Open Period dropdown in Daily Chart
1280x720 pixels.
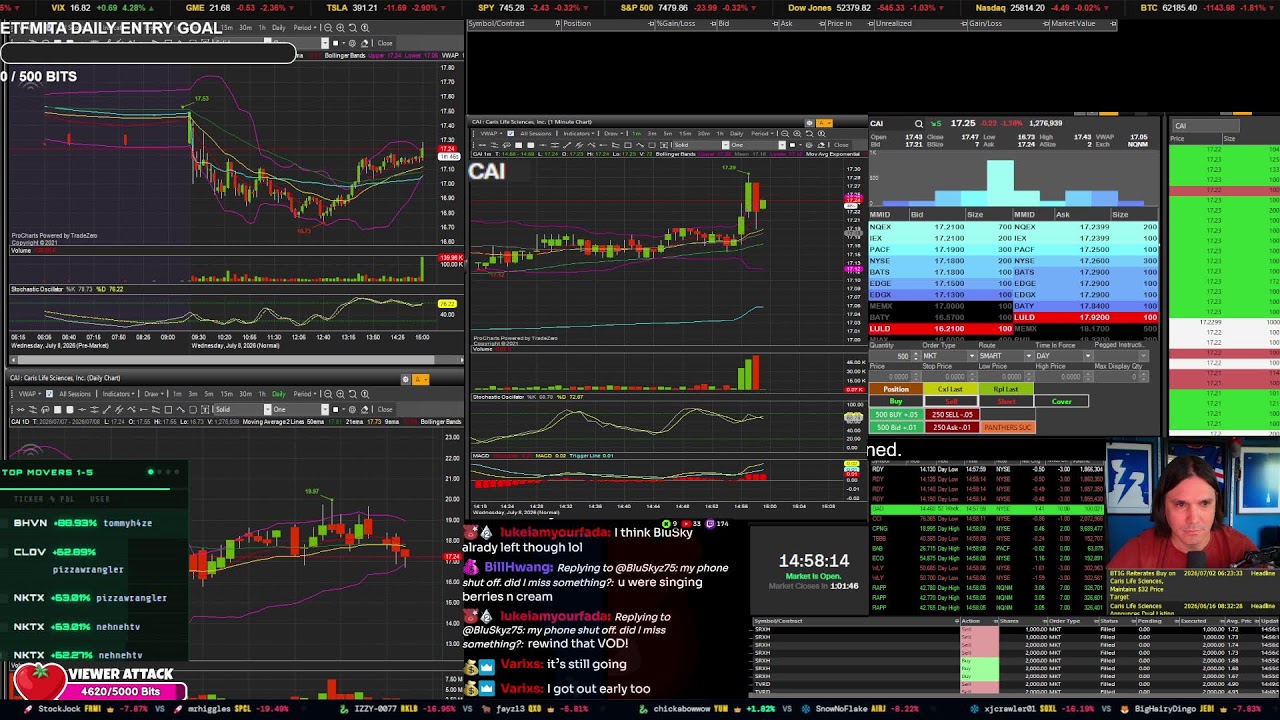306,394
